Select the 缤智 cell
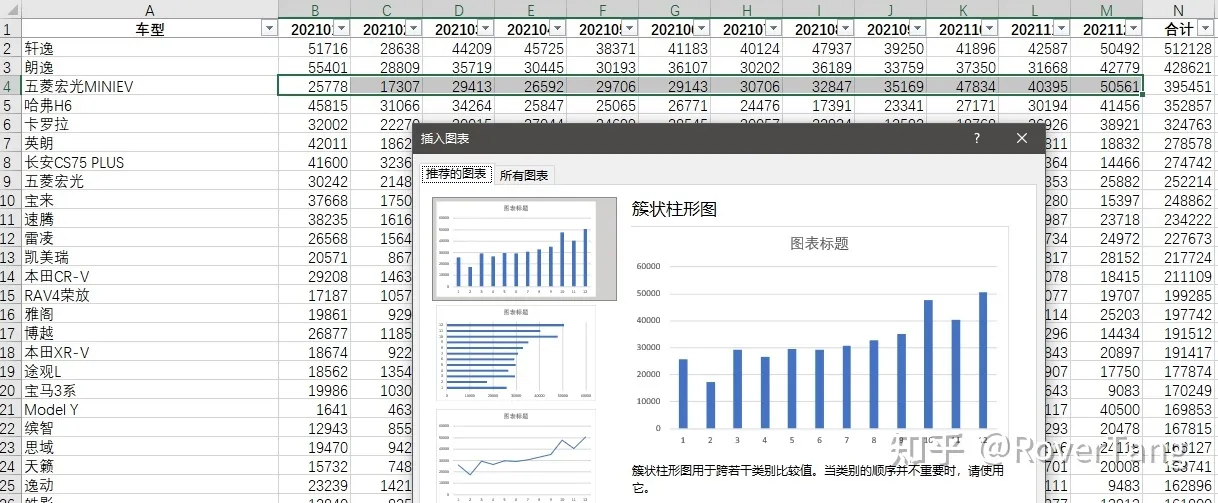 150,428
